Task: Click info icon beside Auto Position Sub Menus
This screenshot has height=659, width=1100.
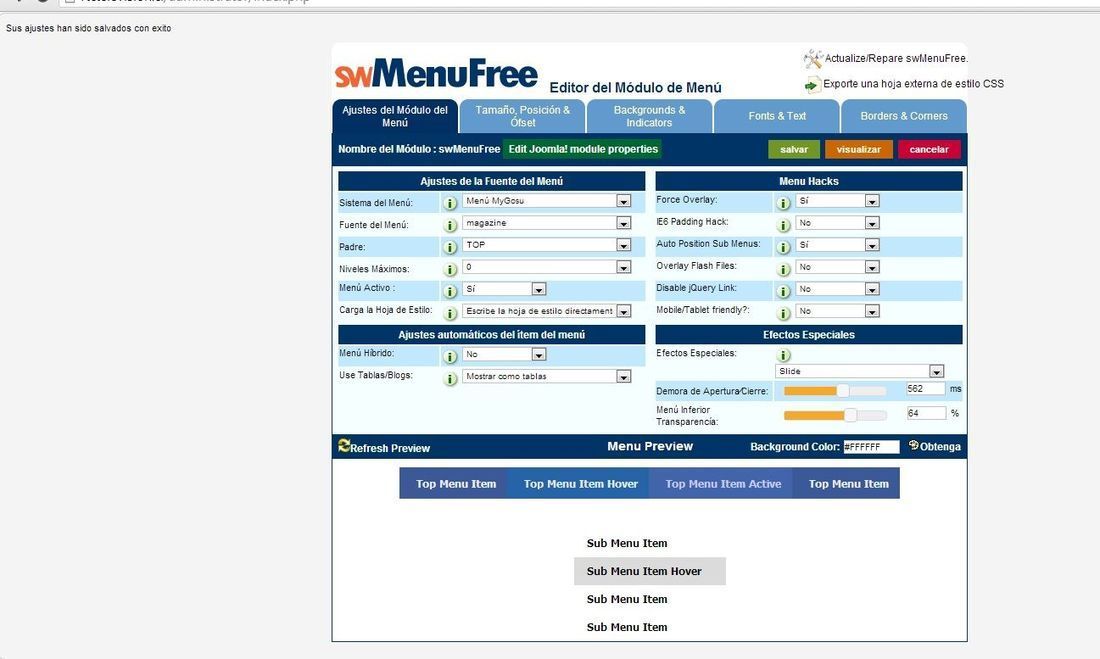Action: click(x=783, y=248)
